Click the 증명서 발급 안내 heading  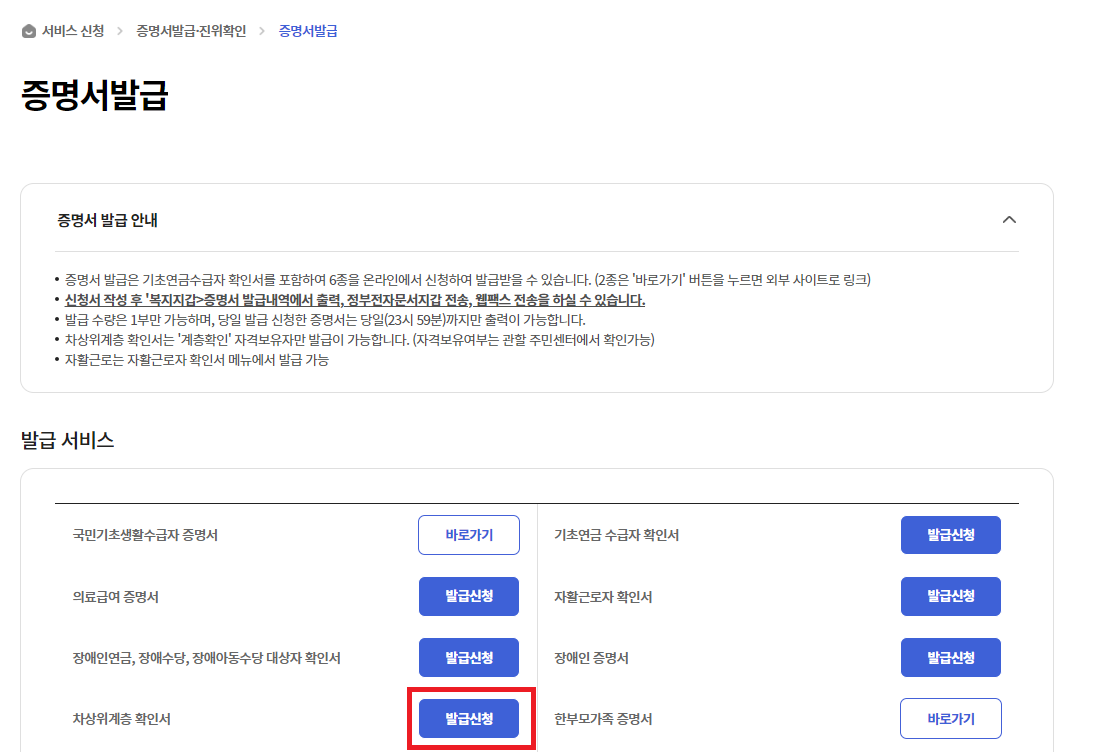pyautogui.click(x=107, y=220)
